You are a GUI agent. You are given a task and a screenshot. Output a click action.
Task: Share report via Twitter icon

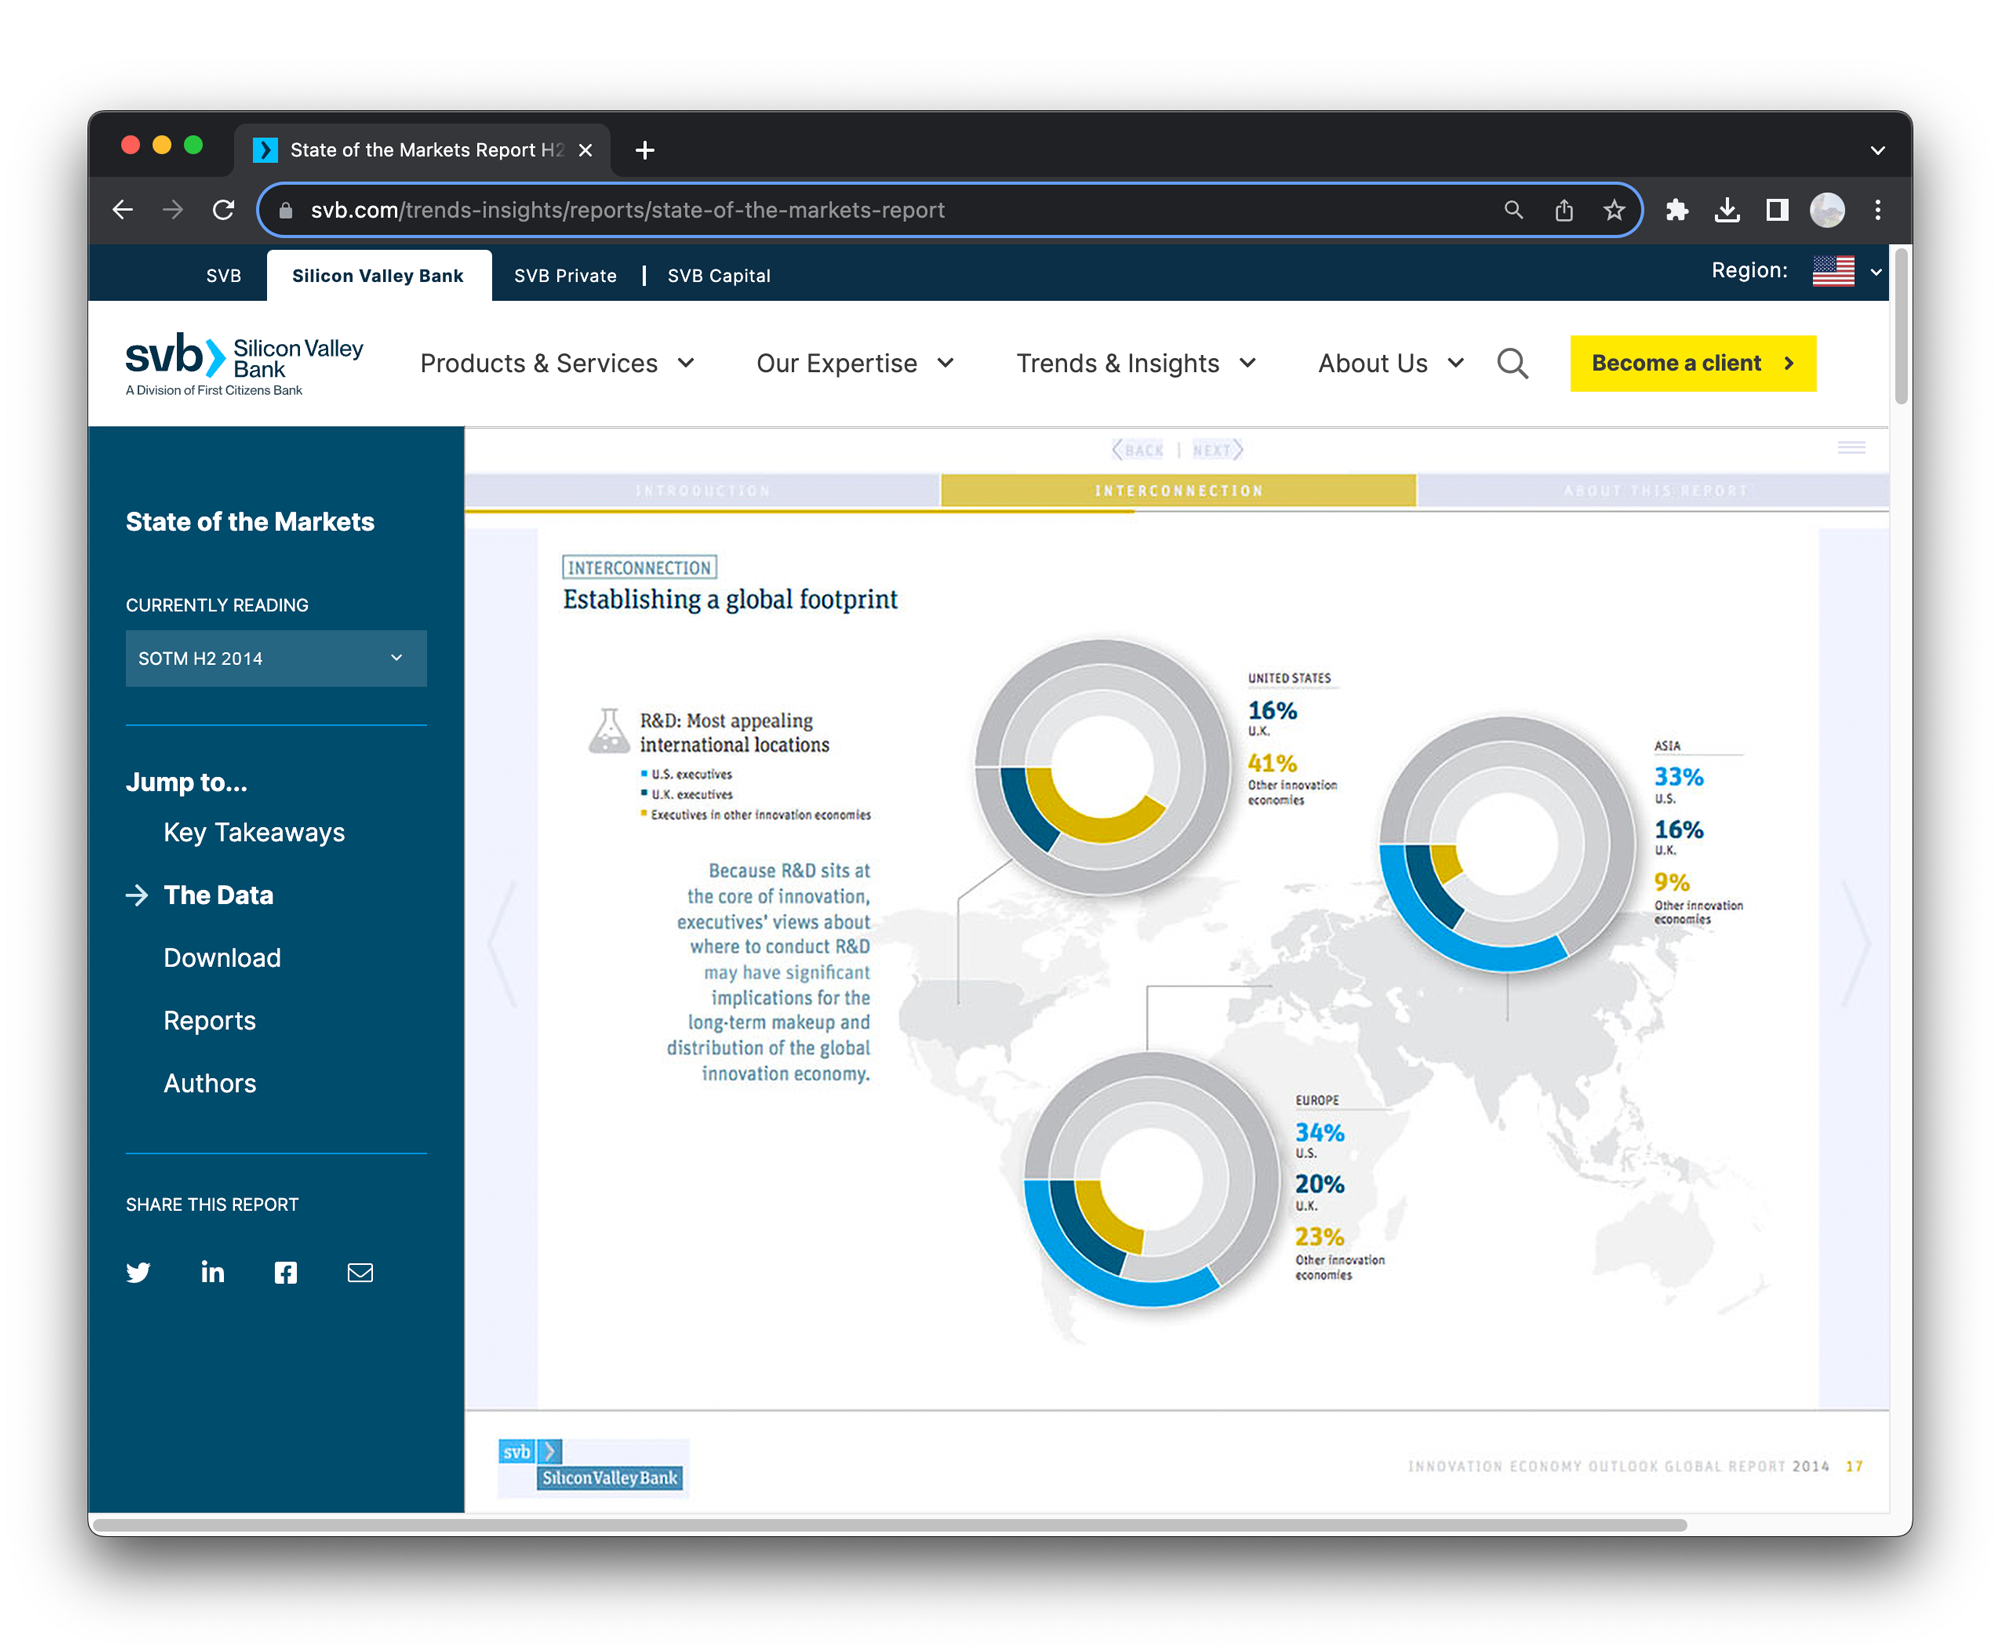[x=138, y=1272]
